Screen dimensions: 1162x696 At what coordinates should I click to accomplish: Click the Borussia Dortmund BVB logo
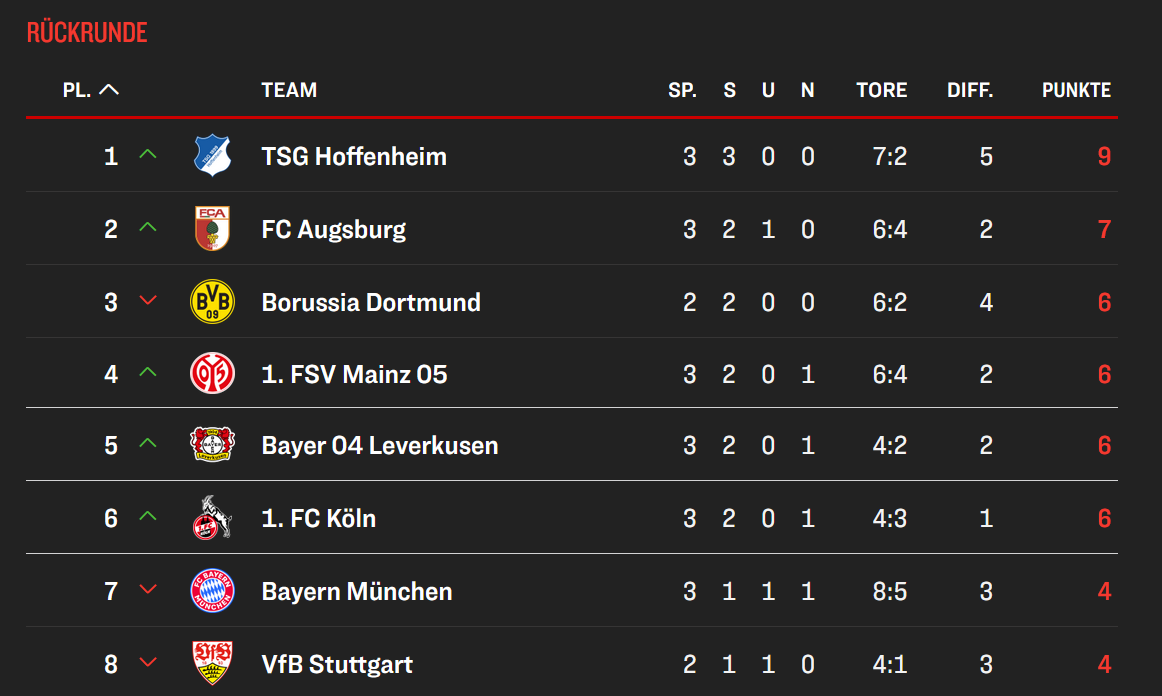pyautogui.click(x=212, y=302)
